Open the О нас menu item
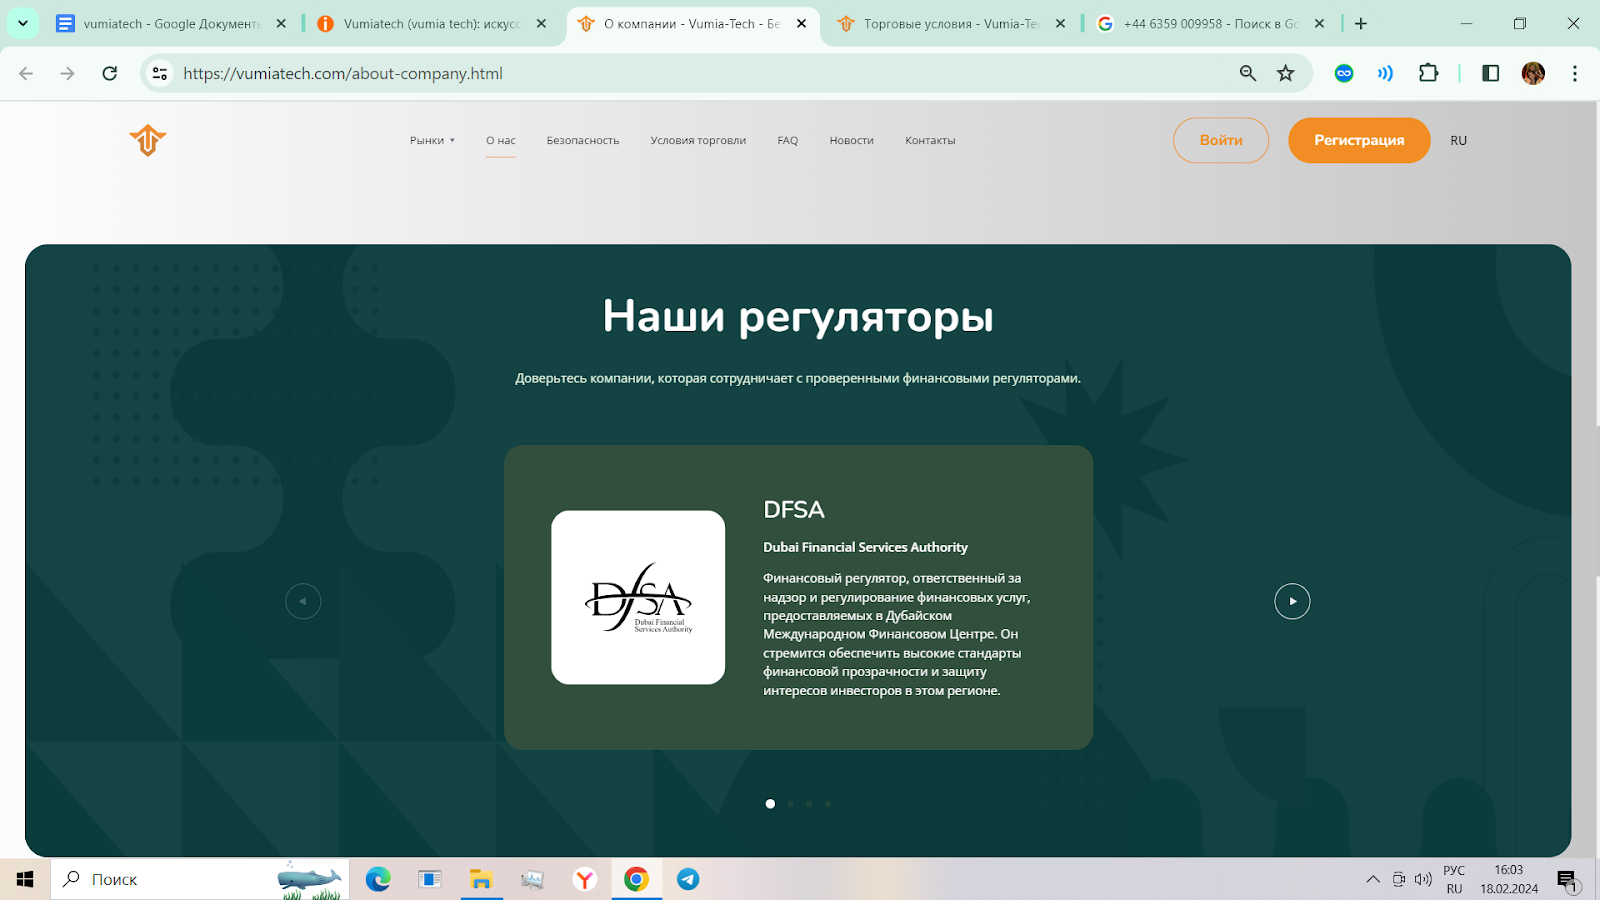The height and width of the screenshot is (900, 1600). (501, 140)
